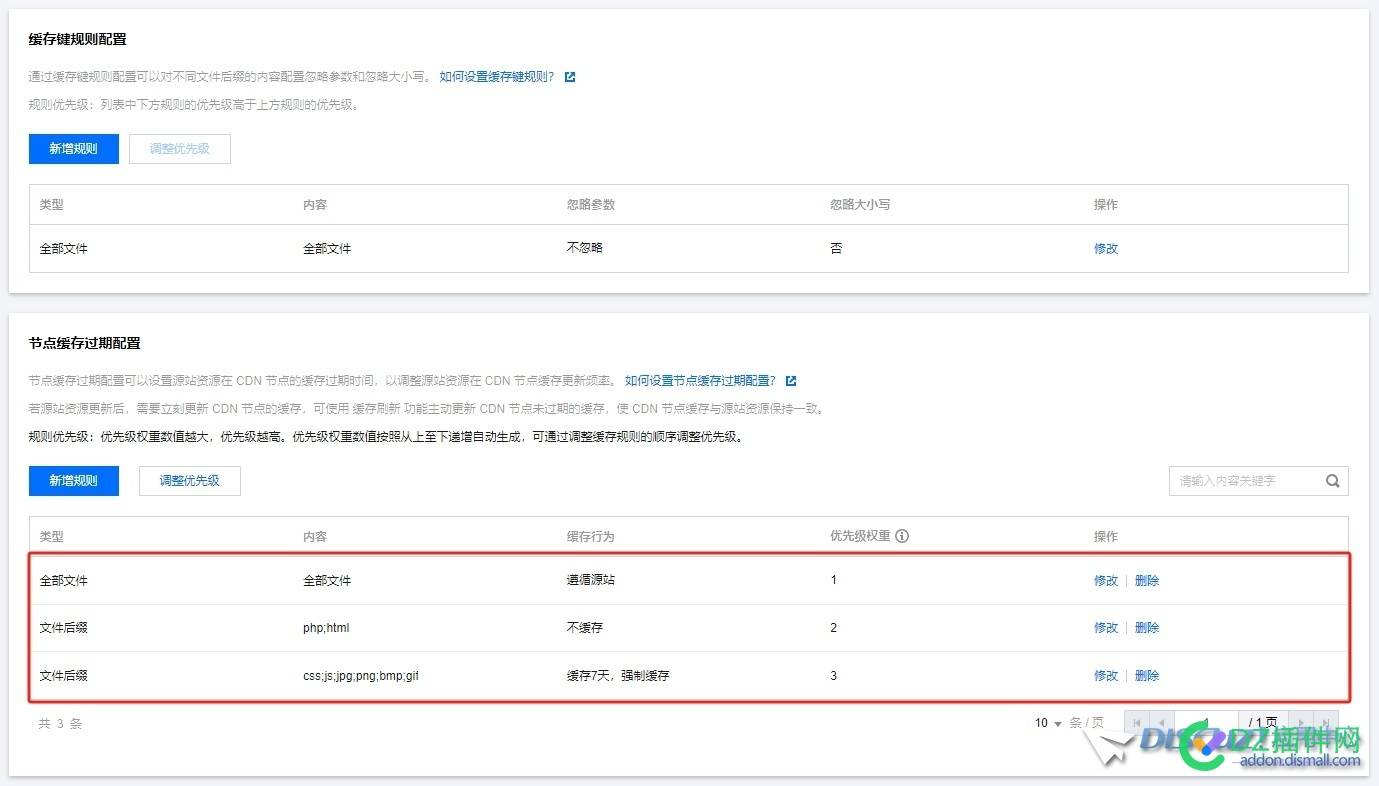Click priority weight value 3
The image size is (1379, 786).
pyautogui.click(x=834, y=676)
